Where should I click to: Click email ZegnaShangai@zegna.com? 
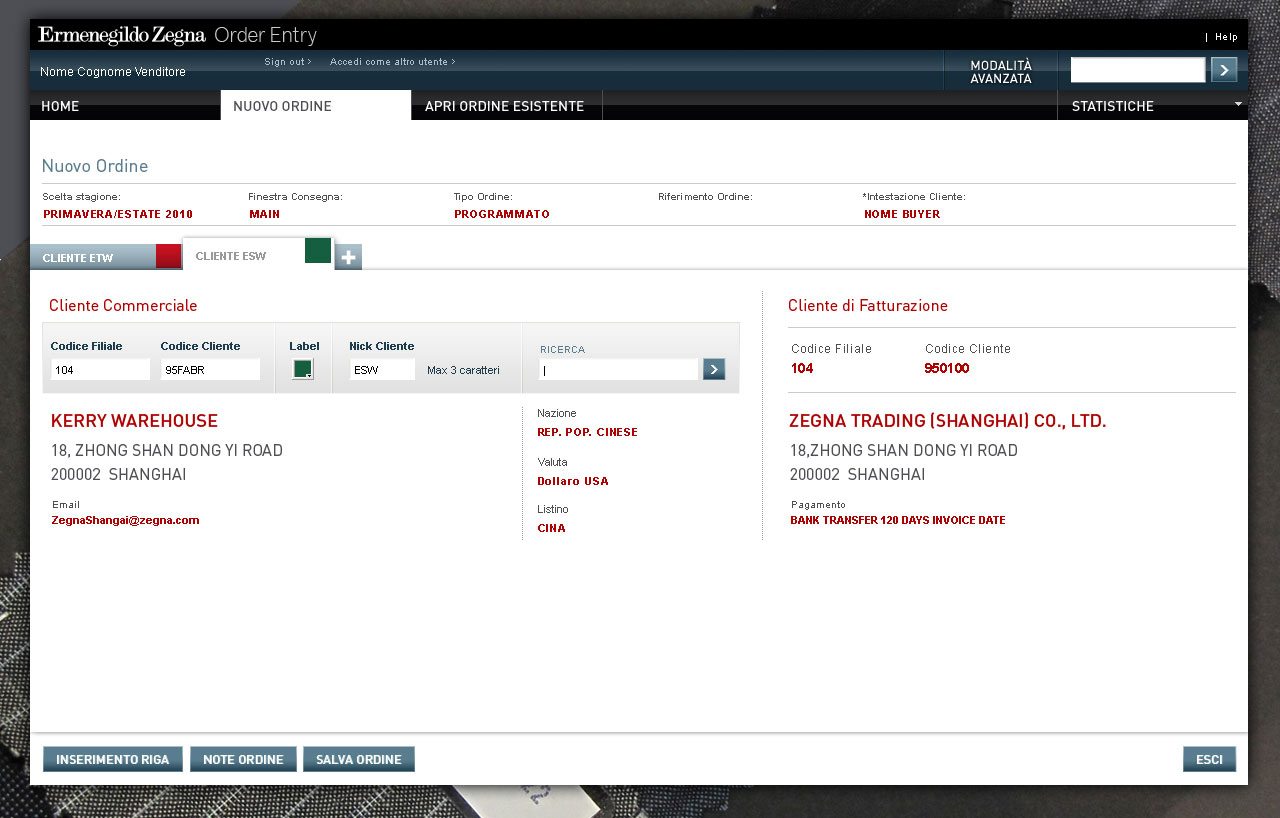tap(126, 520)
